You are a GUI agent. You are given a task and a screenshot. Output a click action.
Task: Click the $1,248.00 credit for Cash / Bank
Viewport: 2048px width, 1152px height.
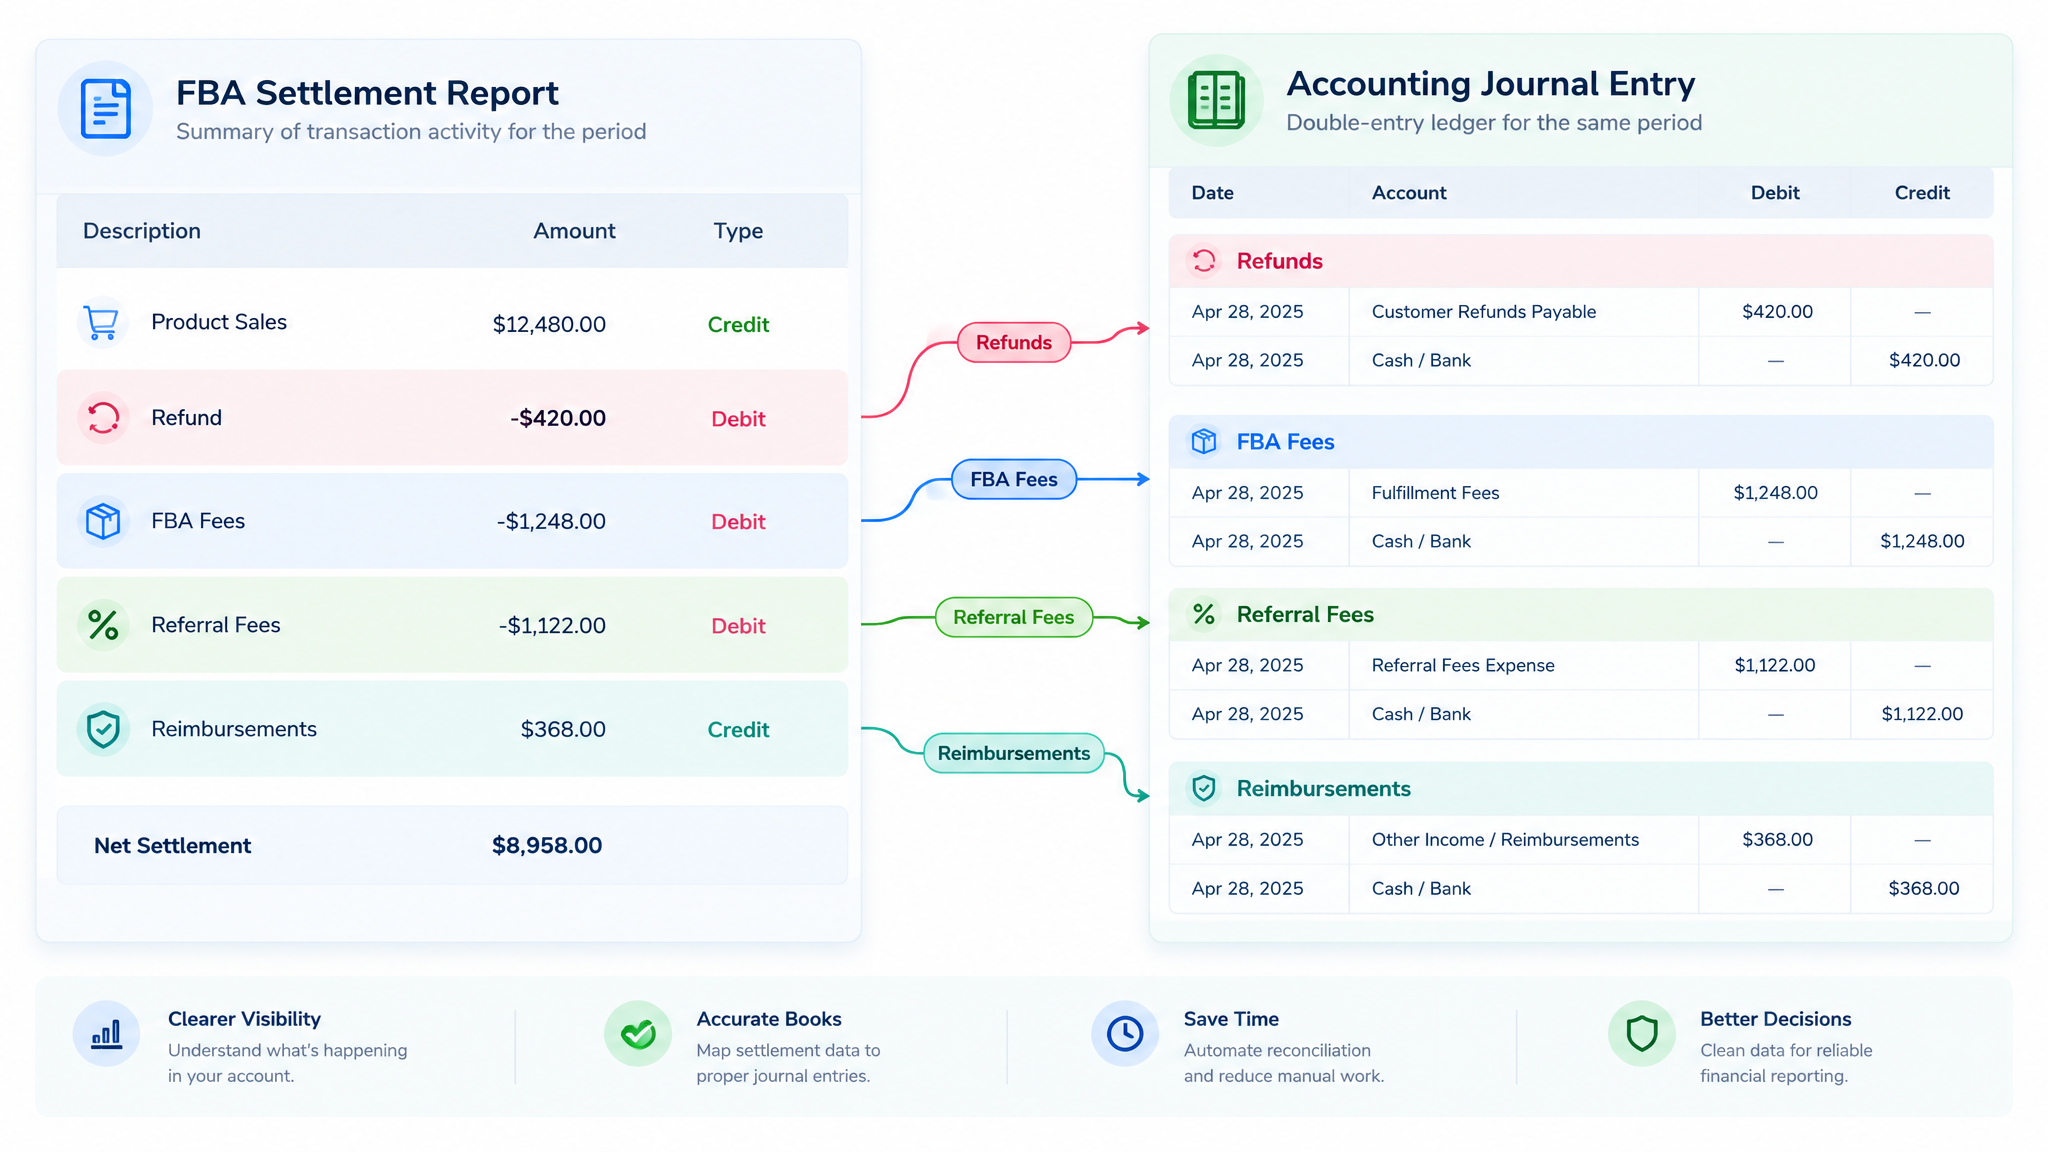[1922, 541]
